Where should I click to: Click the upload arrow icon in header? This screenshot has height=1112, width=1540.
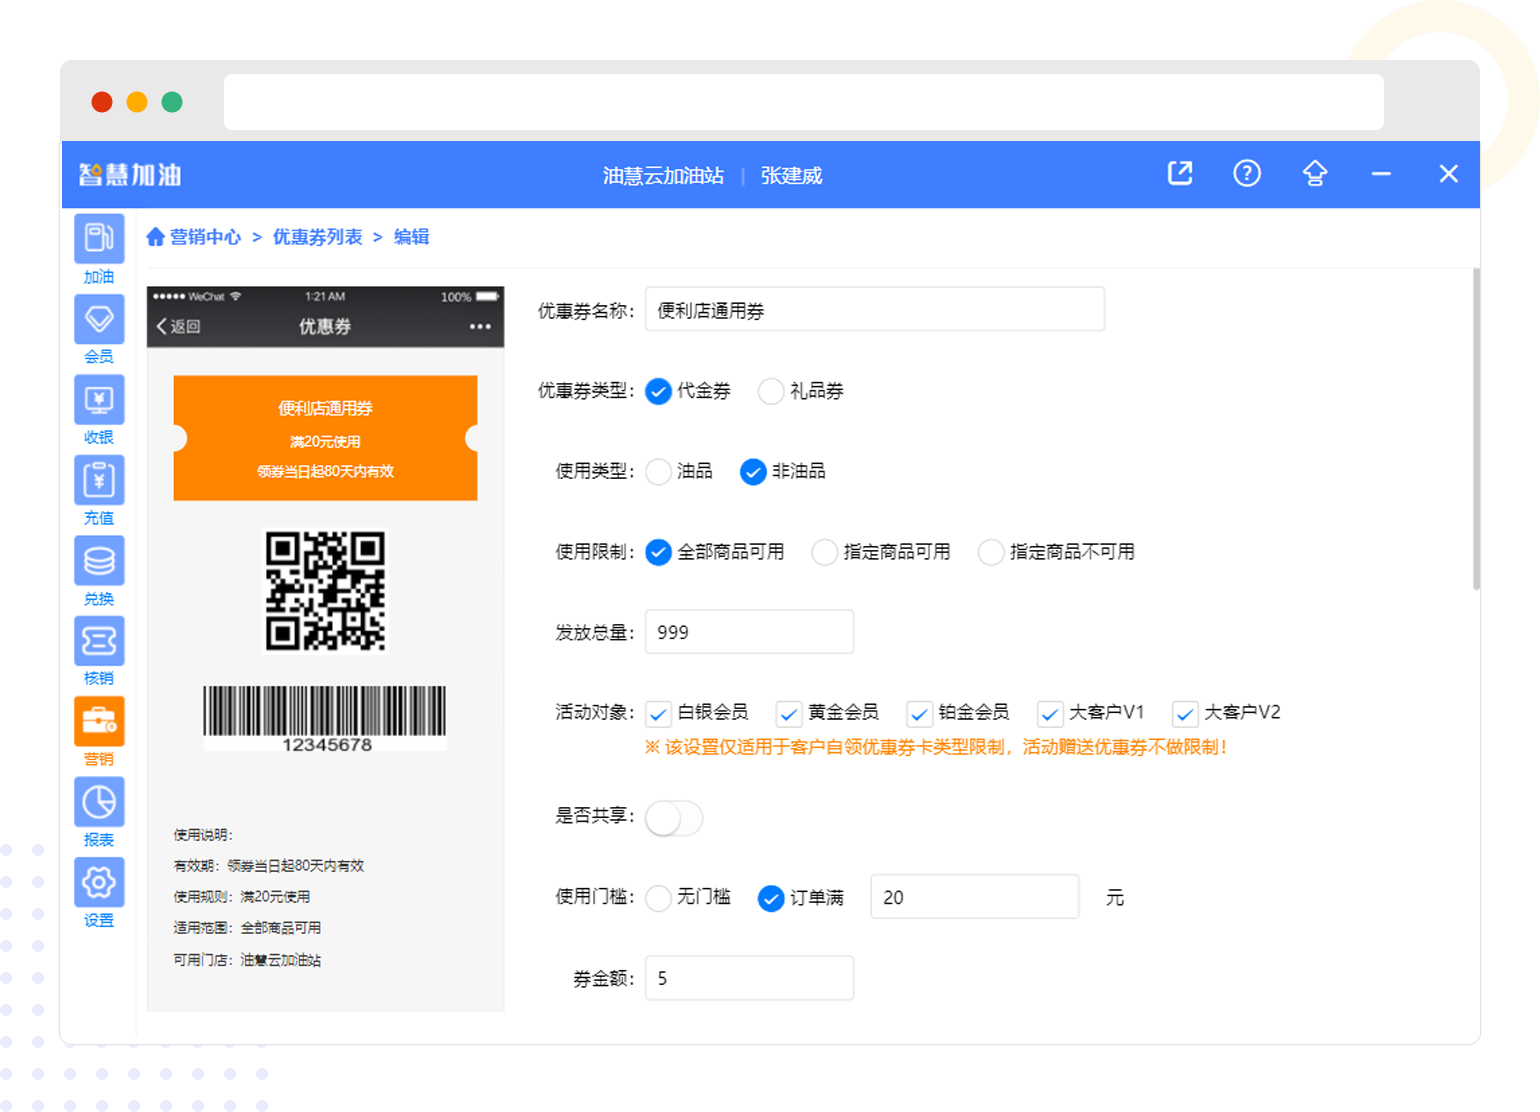click(1315, 174)
